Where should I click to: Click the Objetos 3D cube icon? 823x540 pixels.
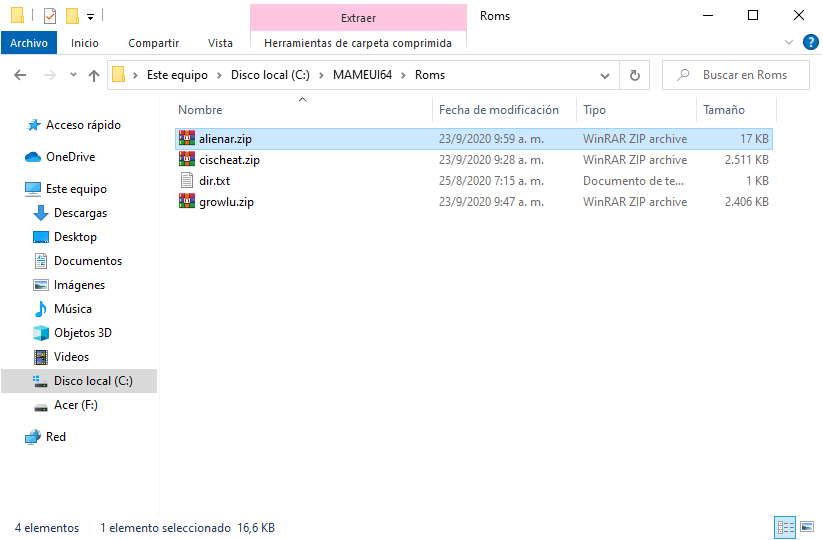tap(41, 333)
